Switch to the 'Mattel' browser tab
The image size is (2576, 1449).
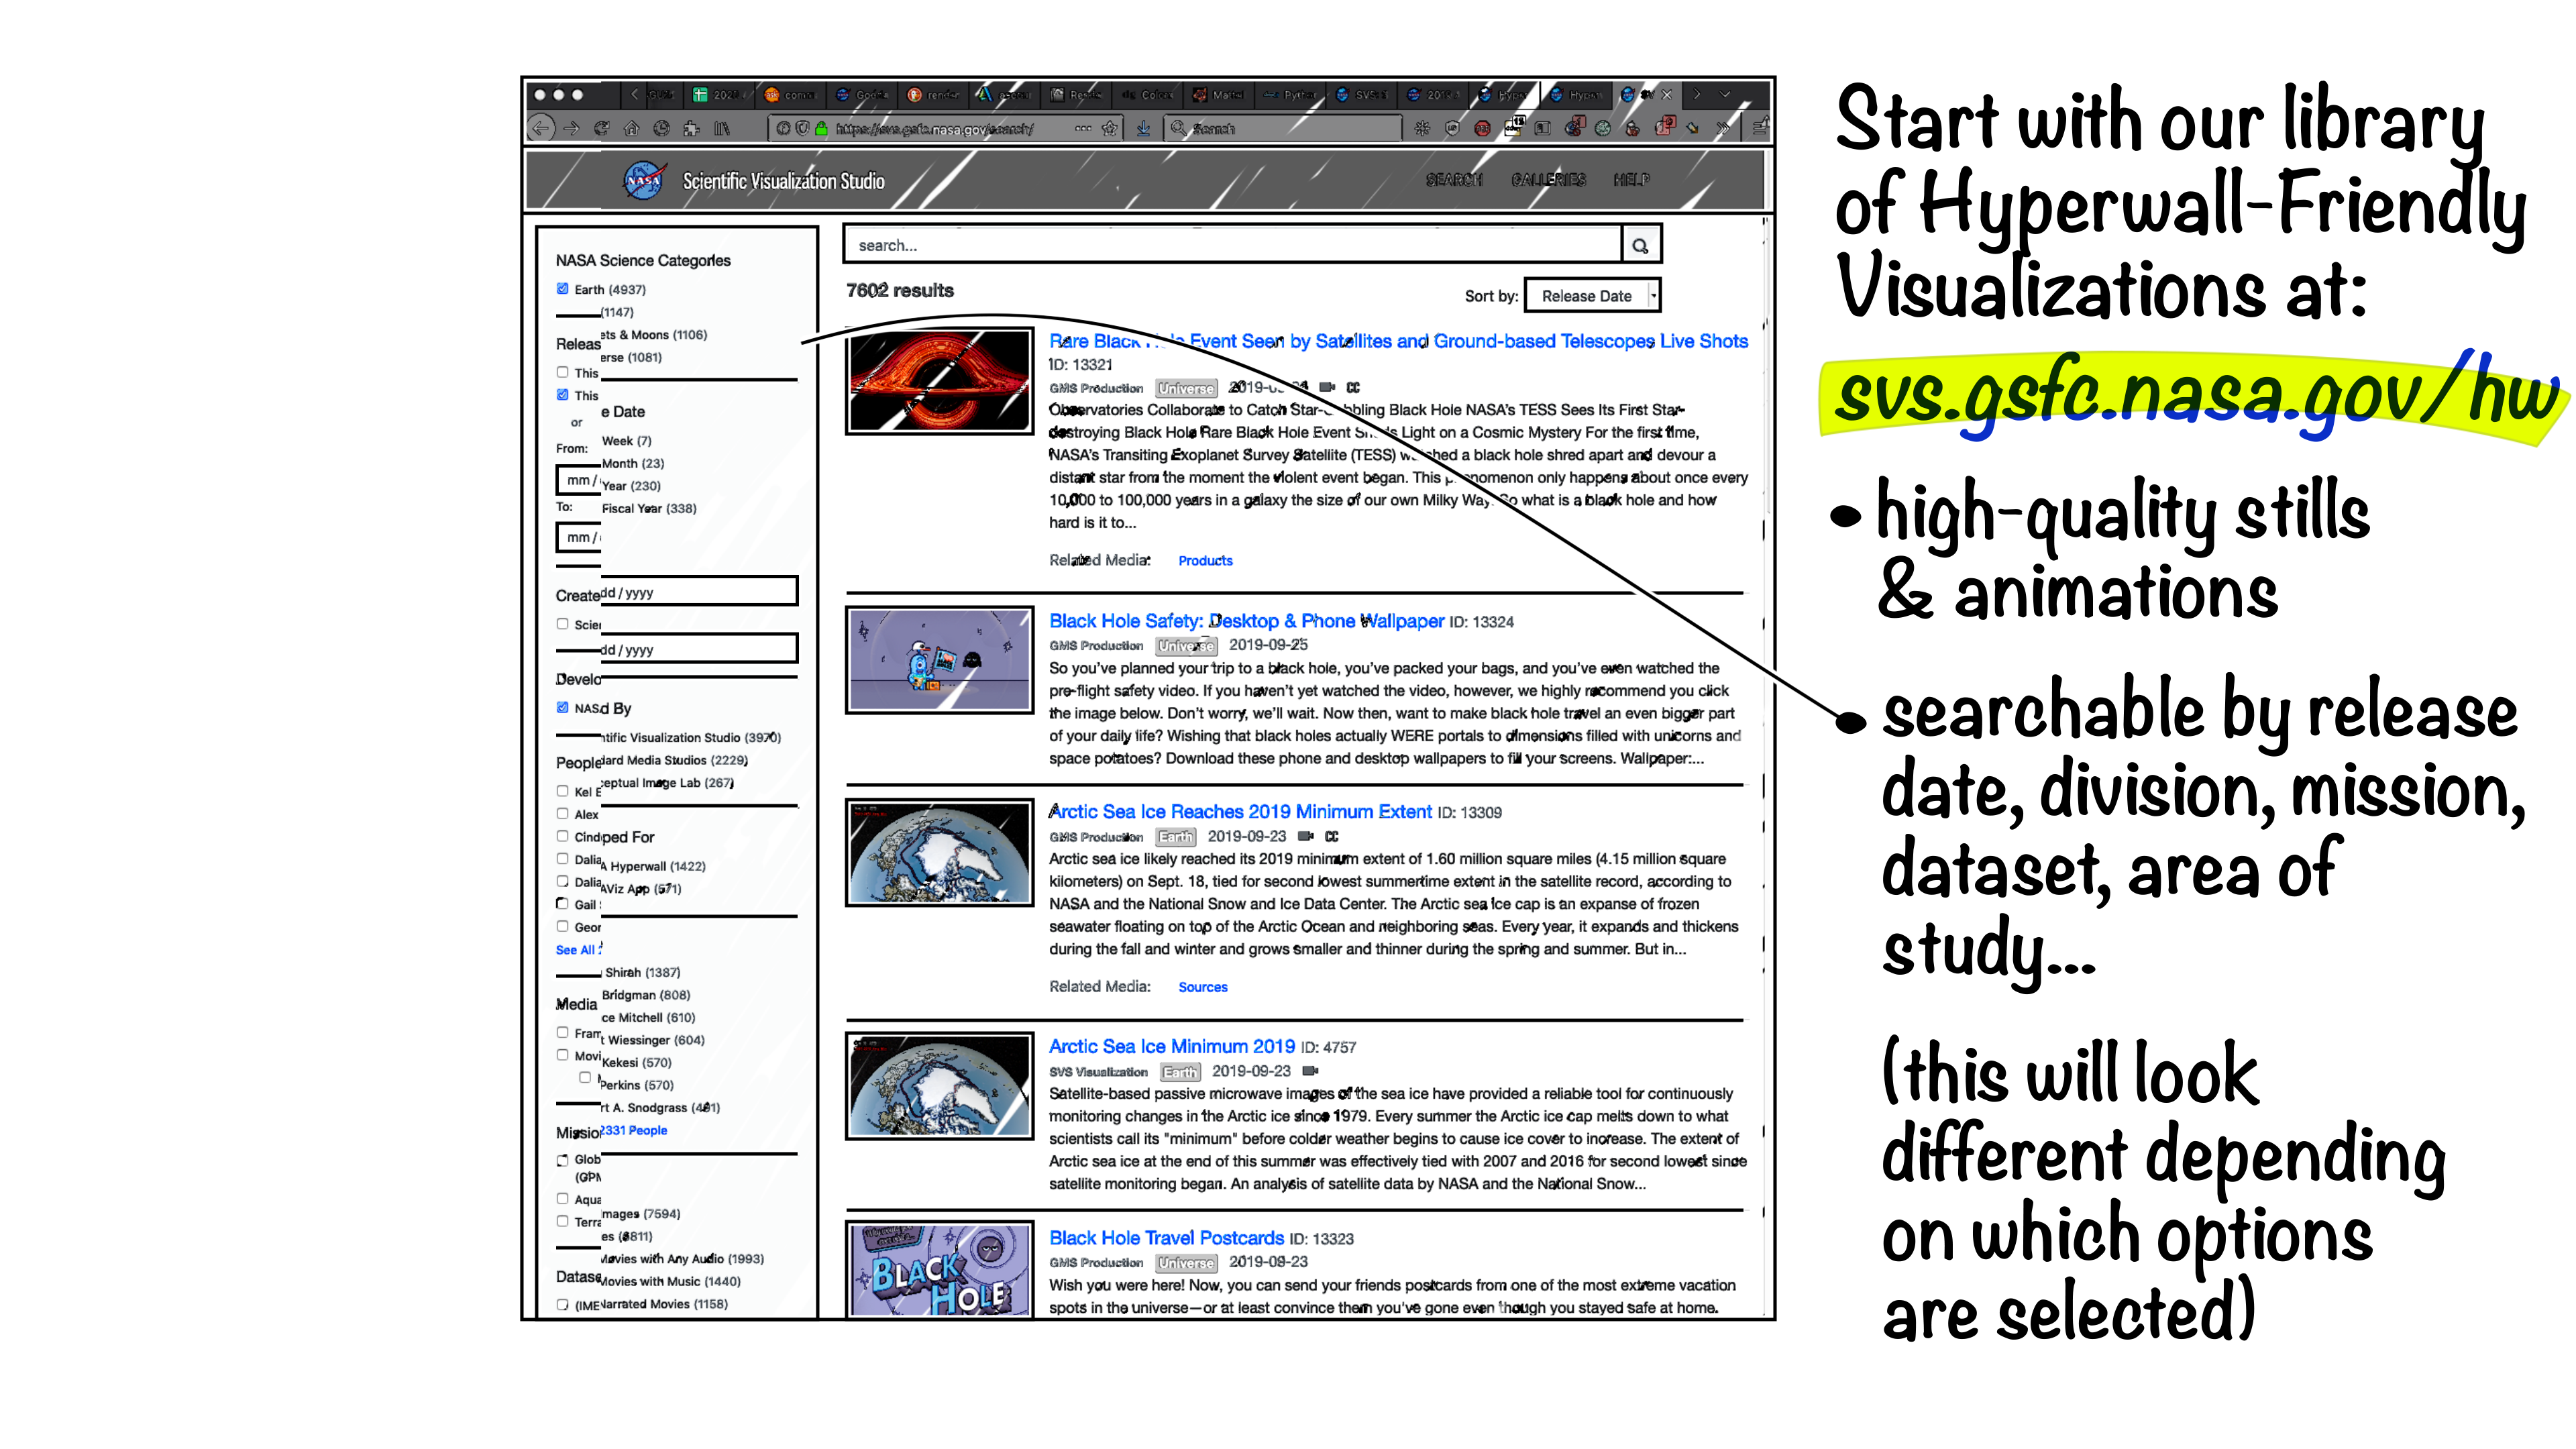pos(1219,95)
